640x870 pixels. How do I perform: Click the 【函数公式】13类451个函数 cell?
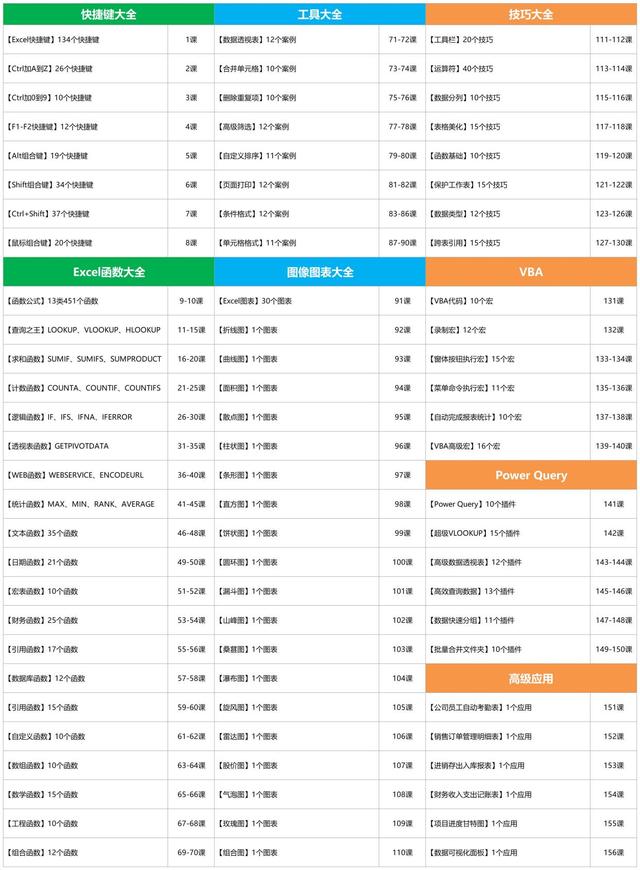85,301
